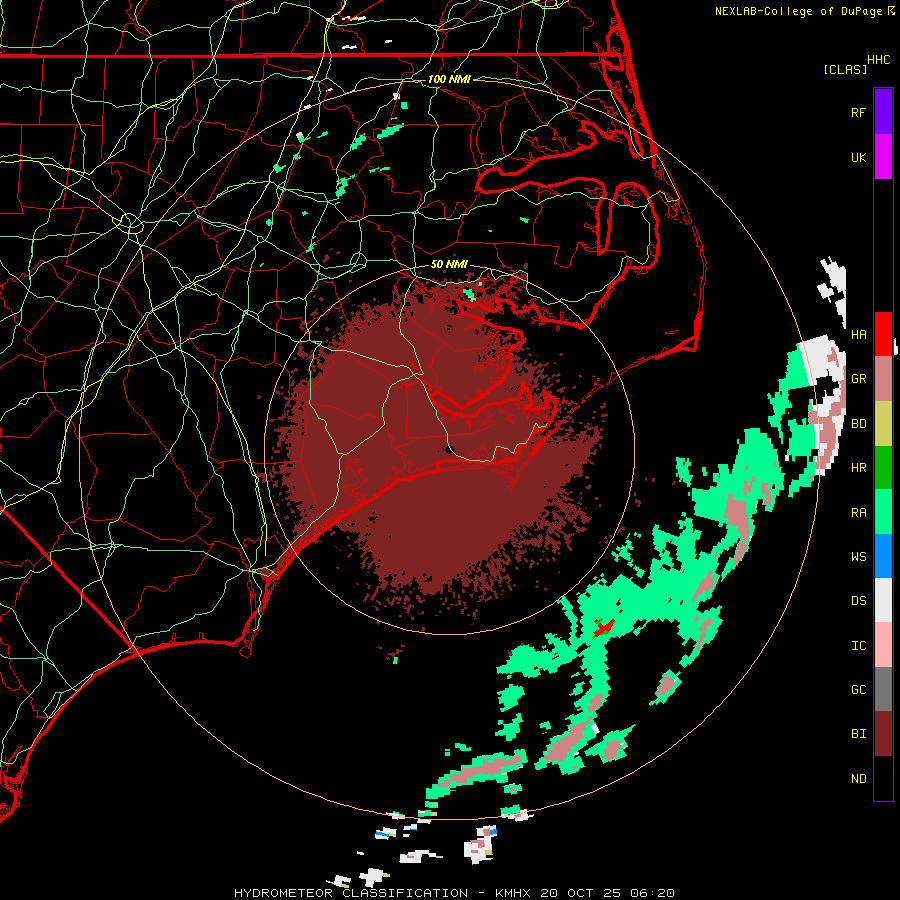900x900 pixels.
Task: Click the WS blue legend swatch
Action: 883,556
